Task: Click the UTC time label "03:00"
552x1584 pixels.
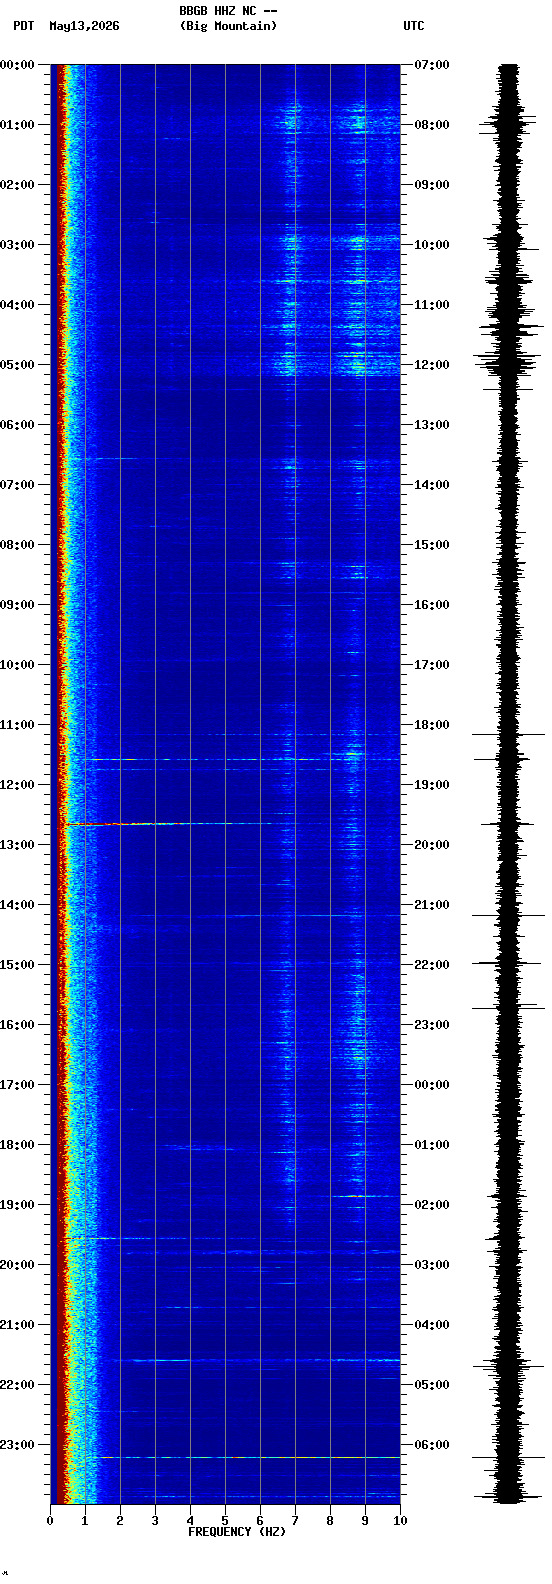Action: (432, 1265)
